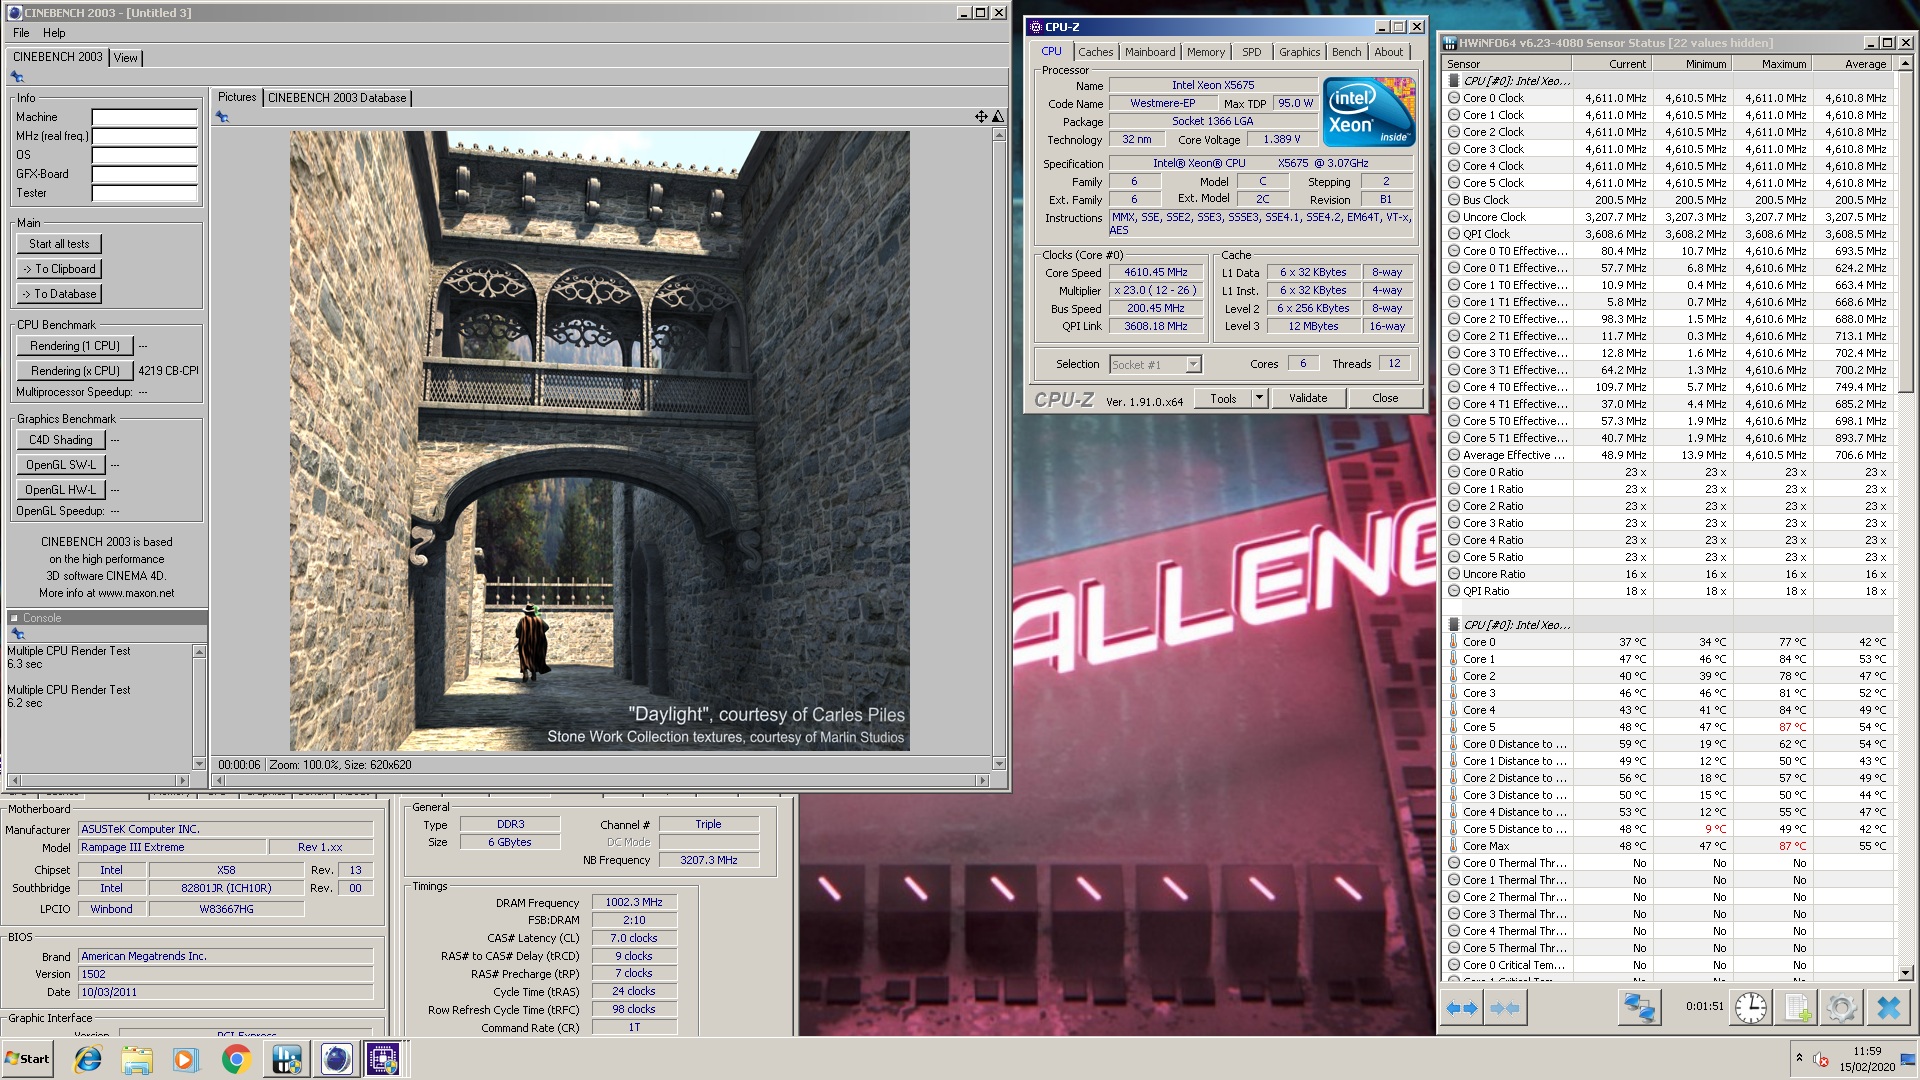Click HWiNFO collapse-columns inward arrows icon

[x=1504, y=1008]
